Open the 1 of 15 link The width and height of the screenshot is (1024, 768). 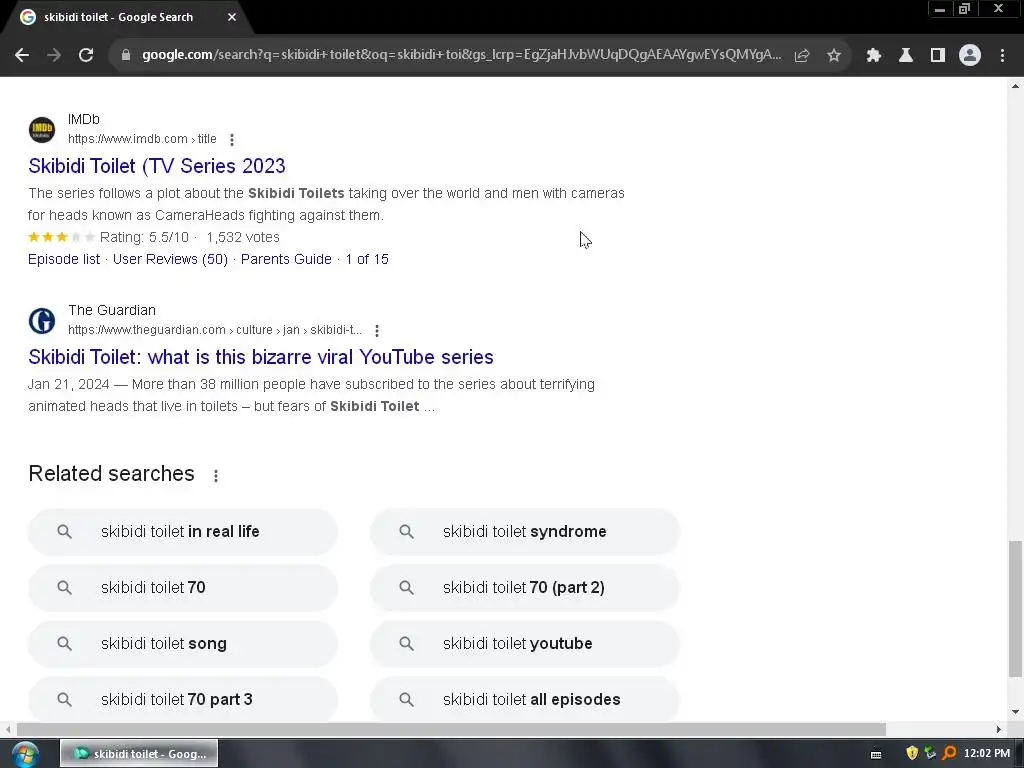pyautogui.click(x=367, y=259)
